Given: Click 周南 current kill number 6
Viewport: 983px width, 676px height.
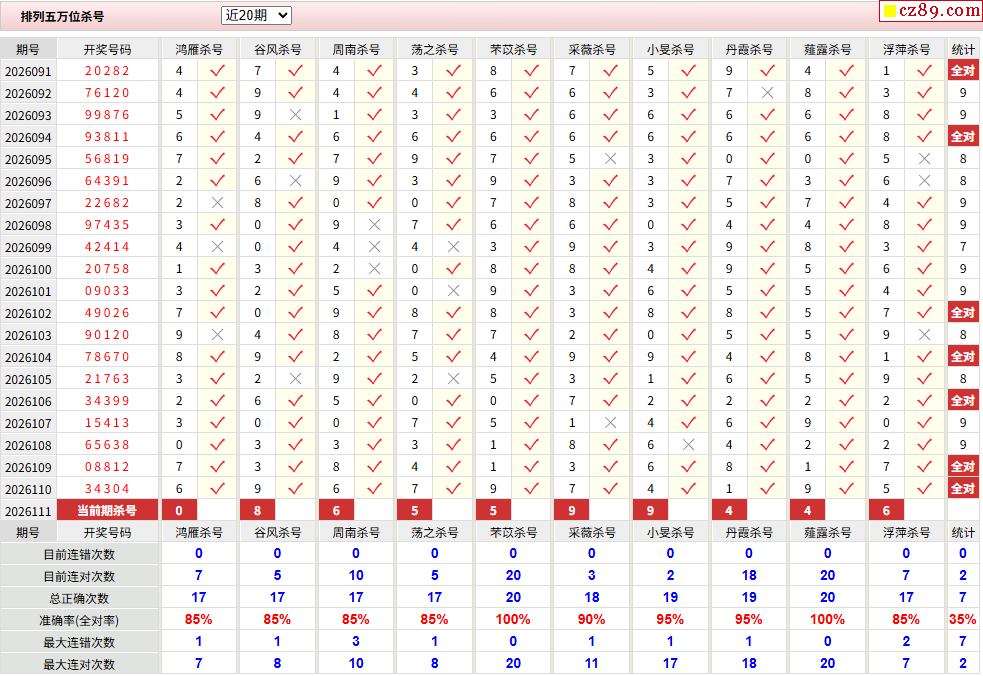Looking at the screenshot, I should 337,510.
